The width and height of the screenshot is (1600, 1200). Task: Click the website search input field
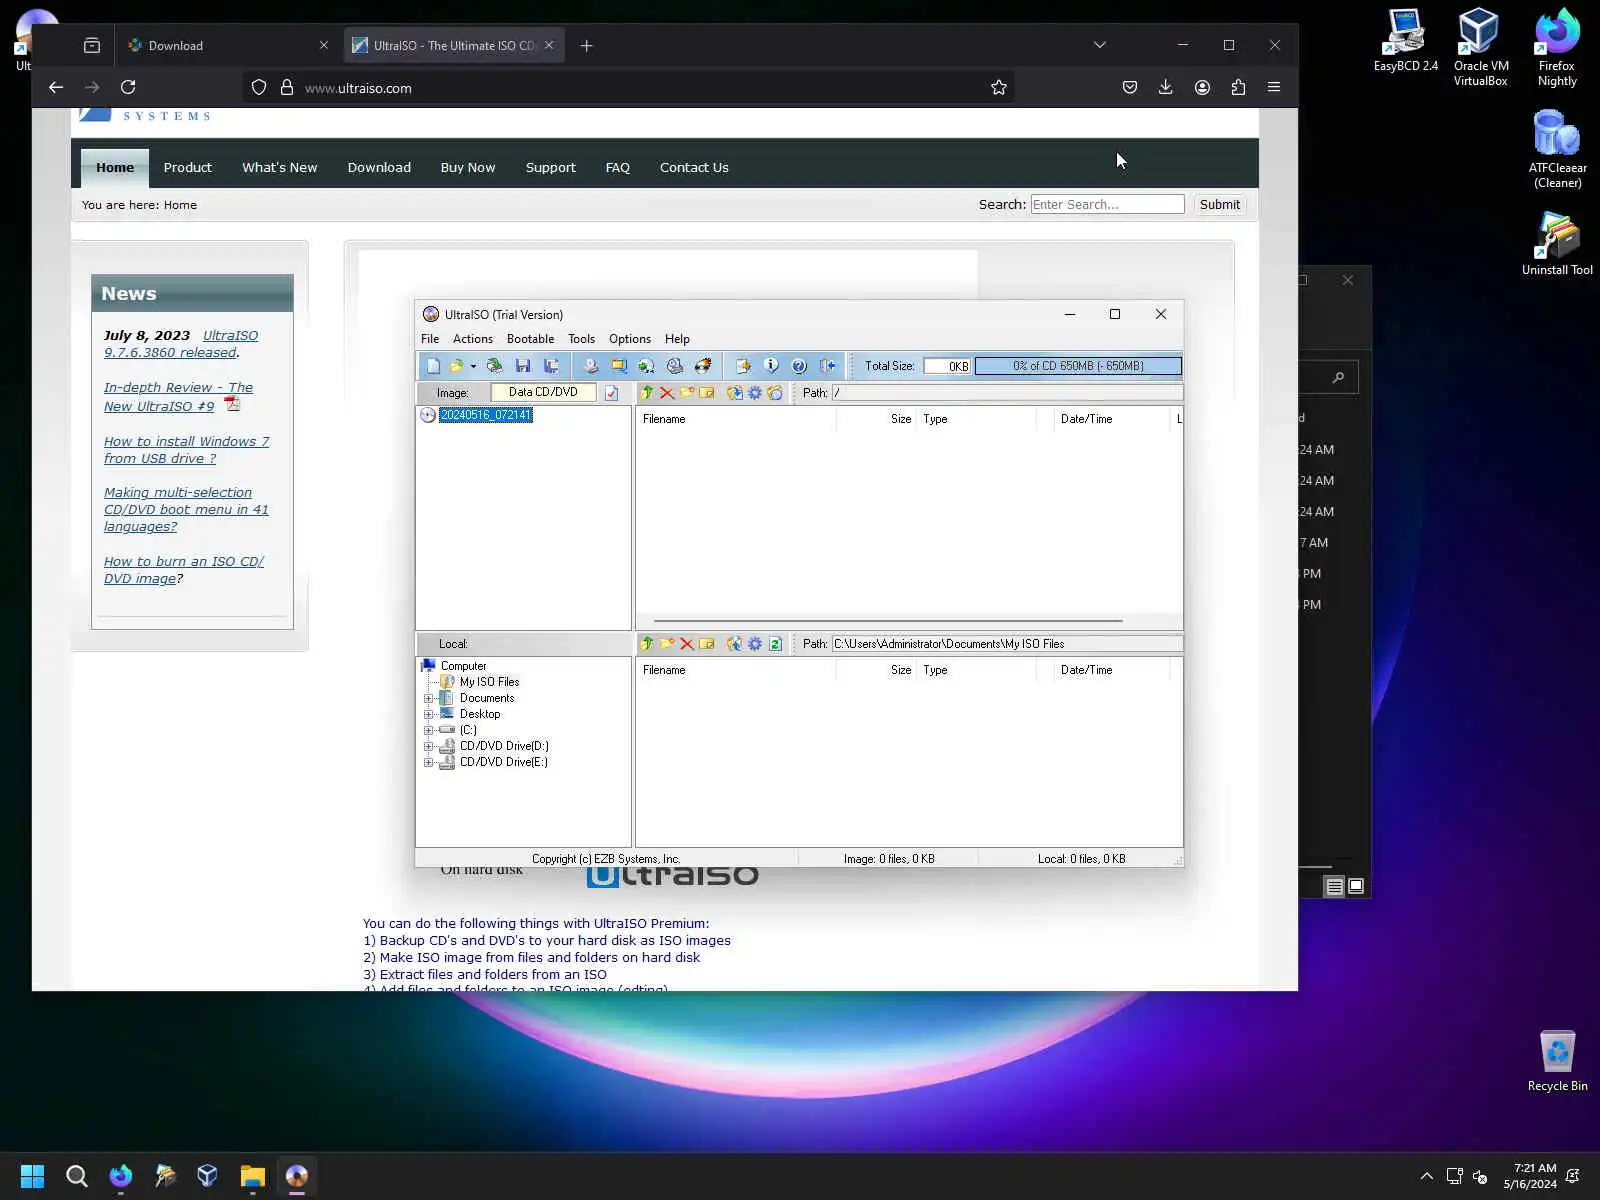coord(1107,205)
